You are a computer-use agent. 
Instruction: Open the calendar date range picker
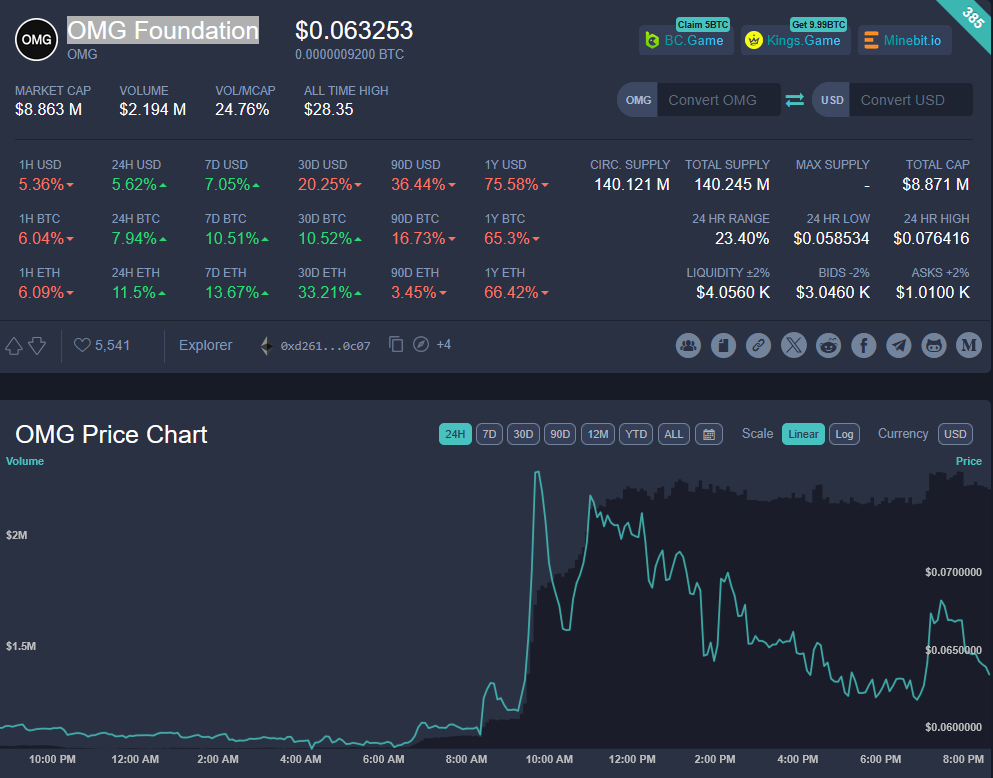(709, 434)
